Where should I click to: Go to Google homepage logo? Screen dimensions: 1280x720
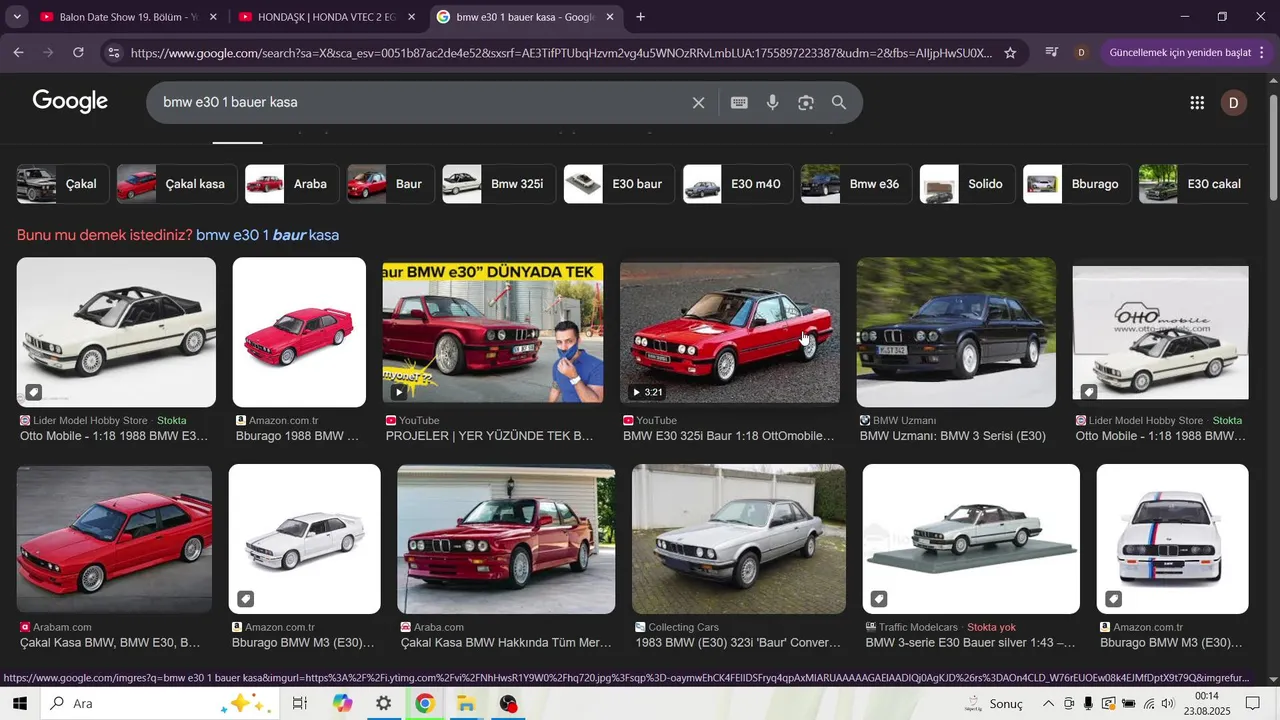[70, 101]
